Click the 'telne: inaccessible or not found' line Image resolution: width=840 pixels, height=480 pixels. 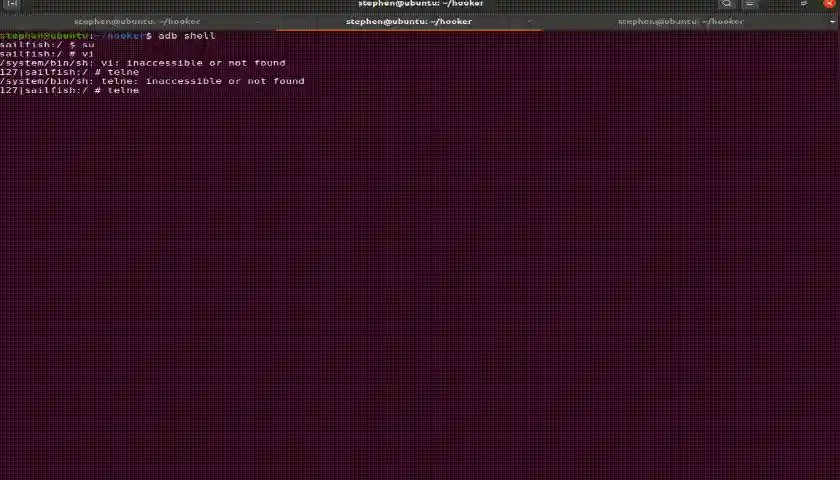152,81
